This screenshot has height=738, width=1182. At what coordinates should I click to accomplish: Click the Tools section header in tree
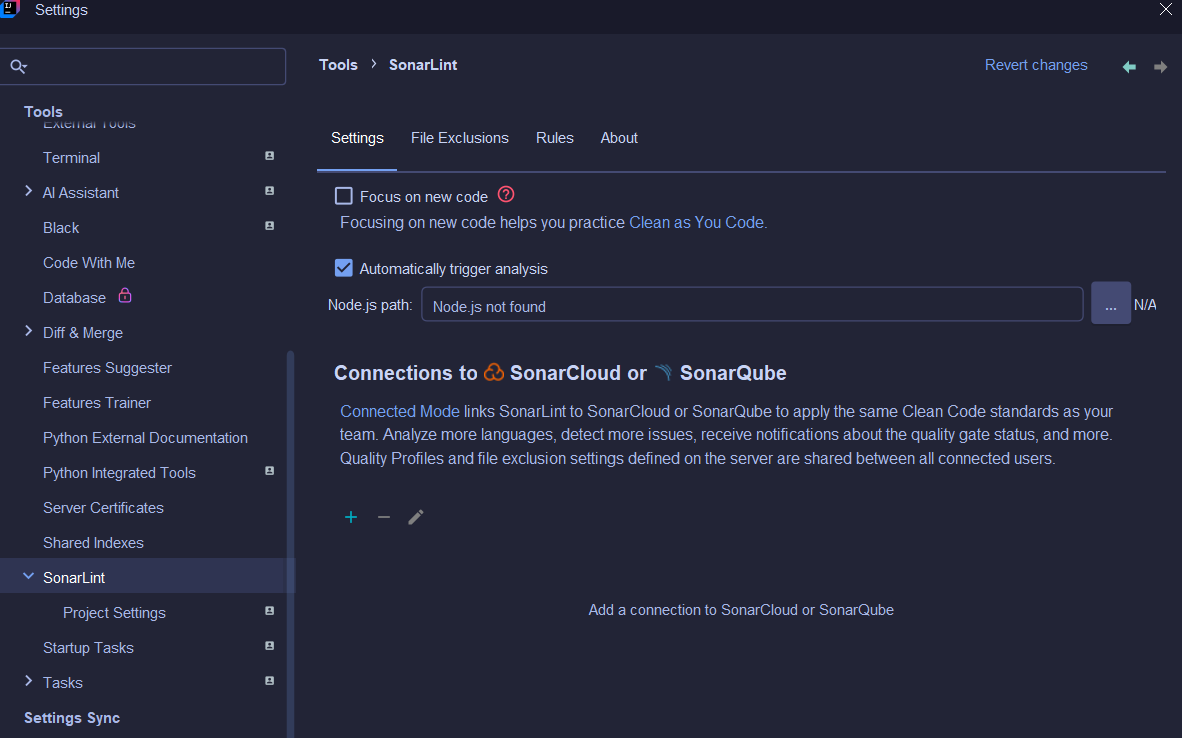pos(43,112)
